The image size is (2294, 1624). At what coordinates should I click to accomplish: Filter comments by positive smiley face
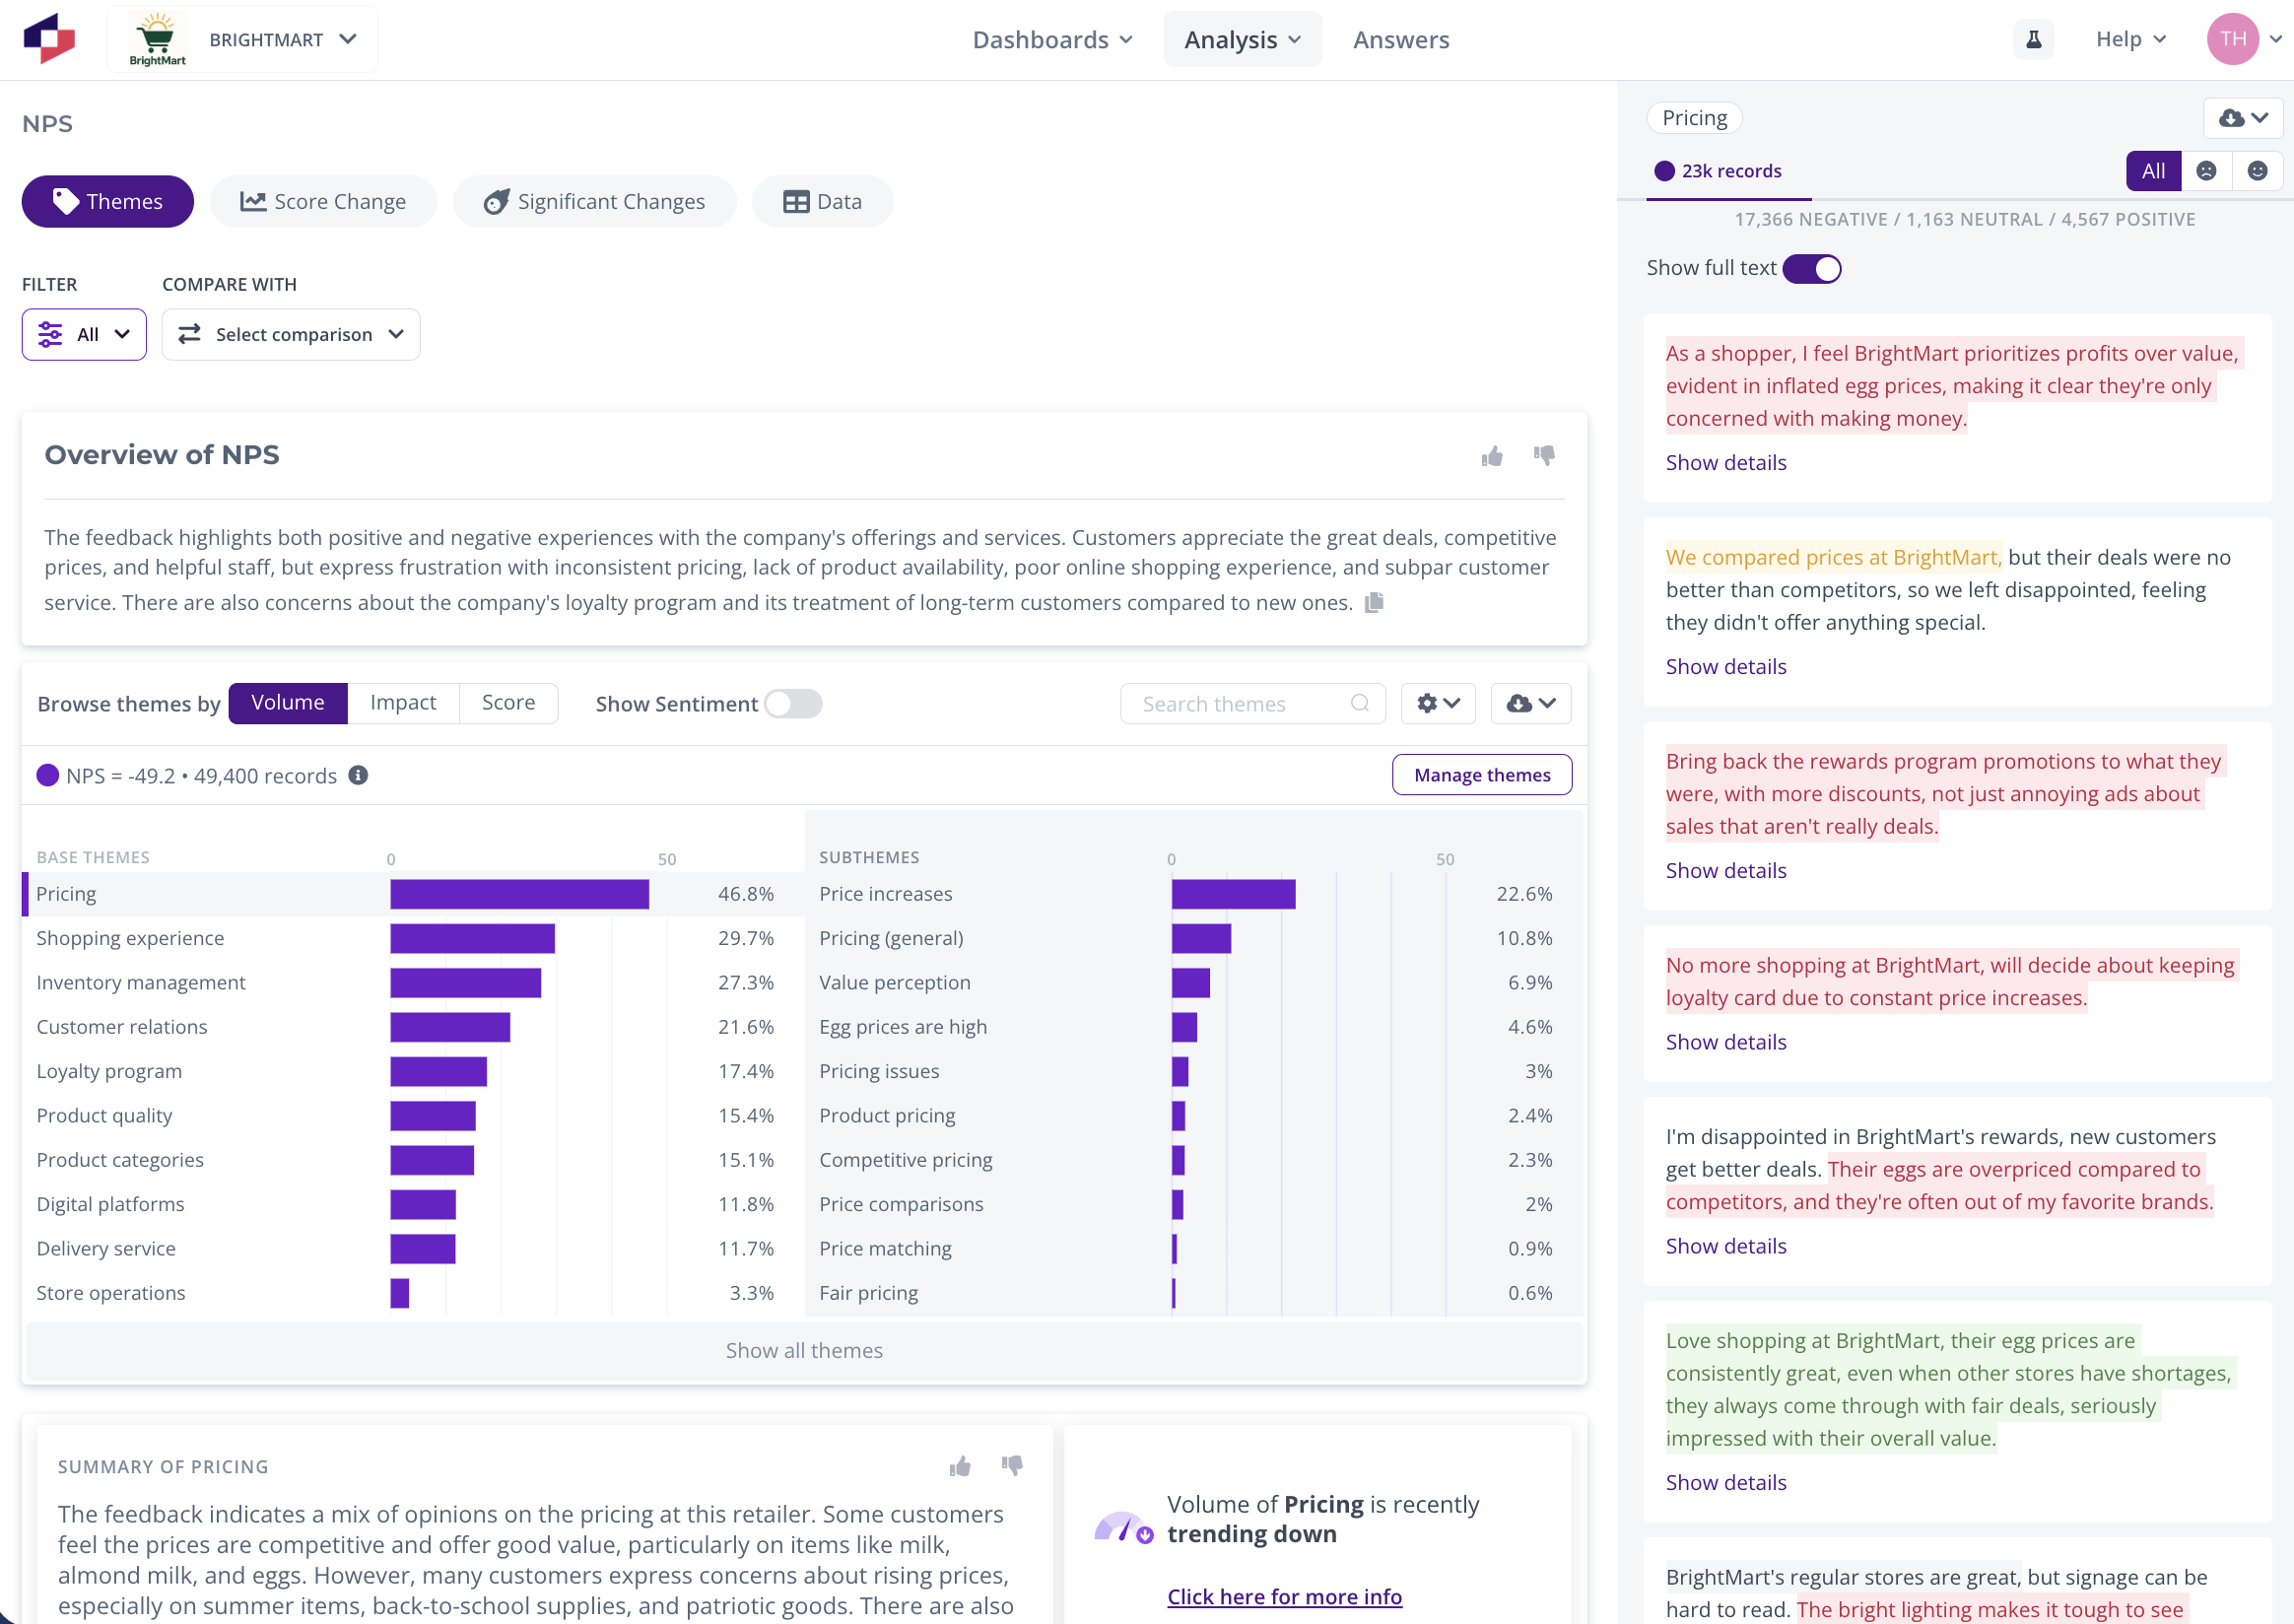pos(2257,171)
